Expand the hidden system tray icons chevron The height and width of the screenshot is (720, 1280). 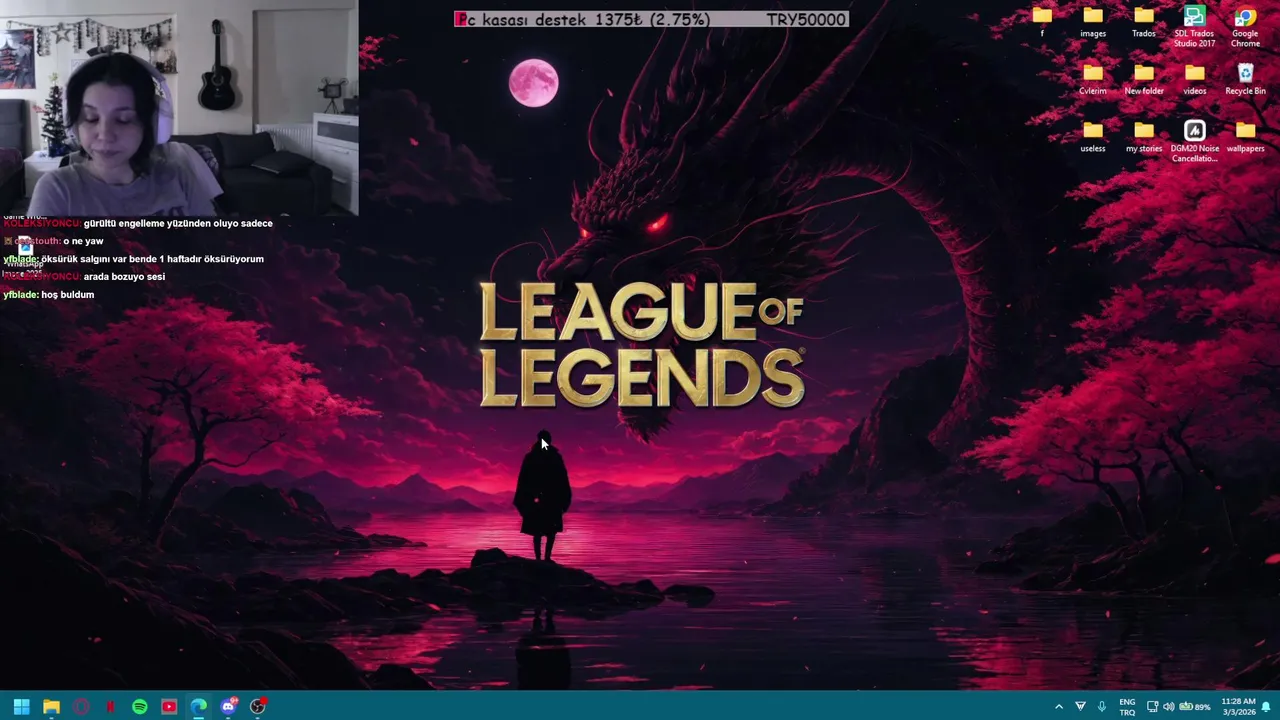[x=1059, y=707]
